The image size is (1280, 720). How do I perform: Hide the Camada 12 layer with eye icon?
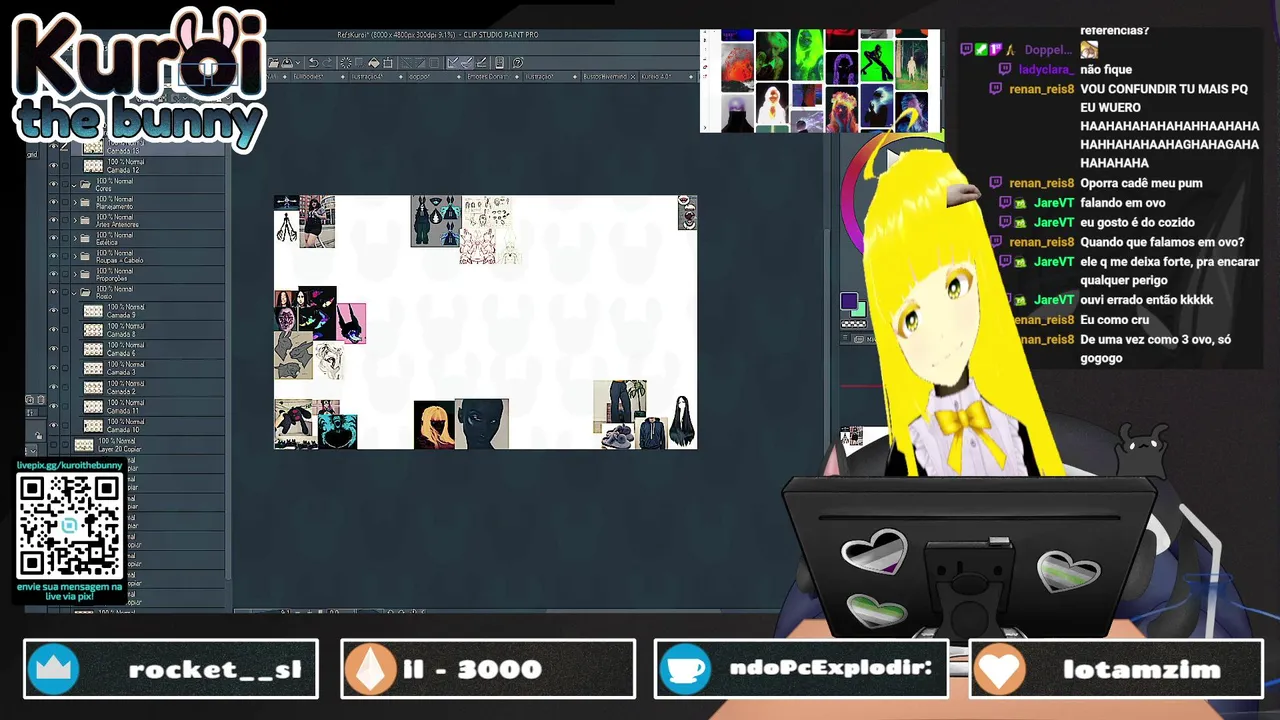(53, 165)
